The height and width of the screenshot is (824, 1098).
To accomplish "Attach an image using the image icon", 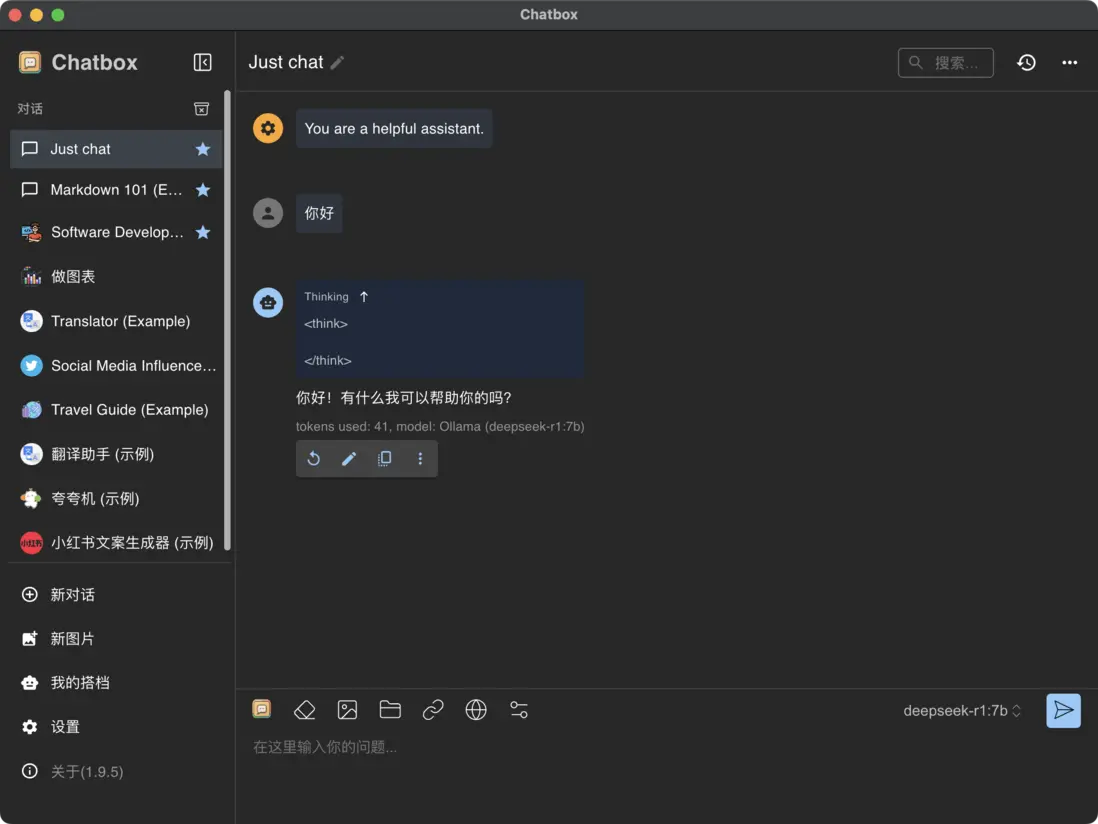I will click(347, 709).
